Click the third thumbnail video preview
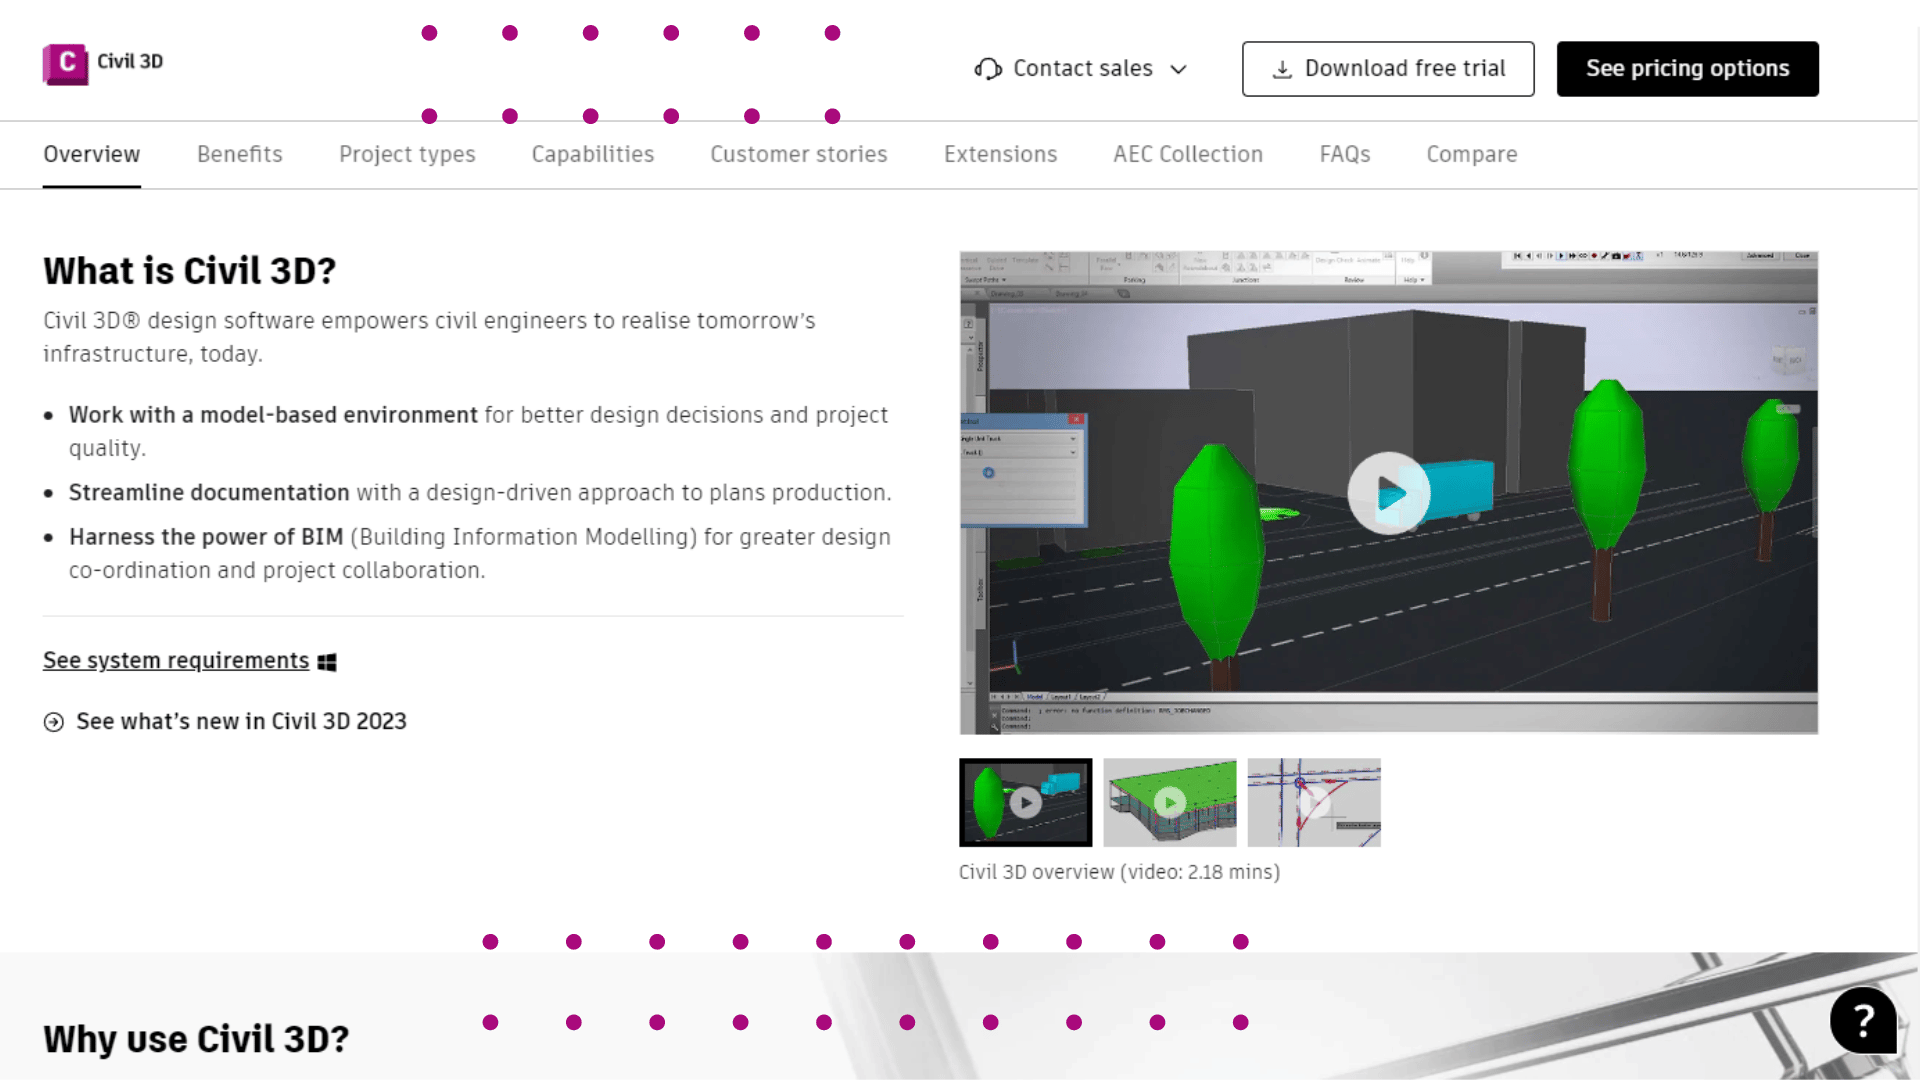Viewport: 1920px width, 1080px height. 1313,802
